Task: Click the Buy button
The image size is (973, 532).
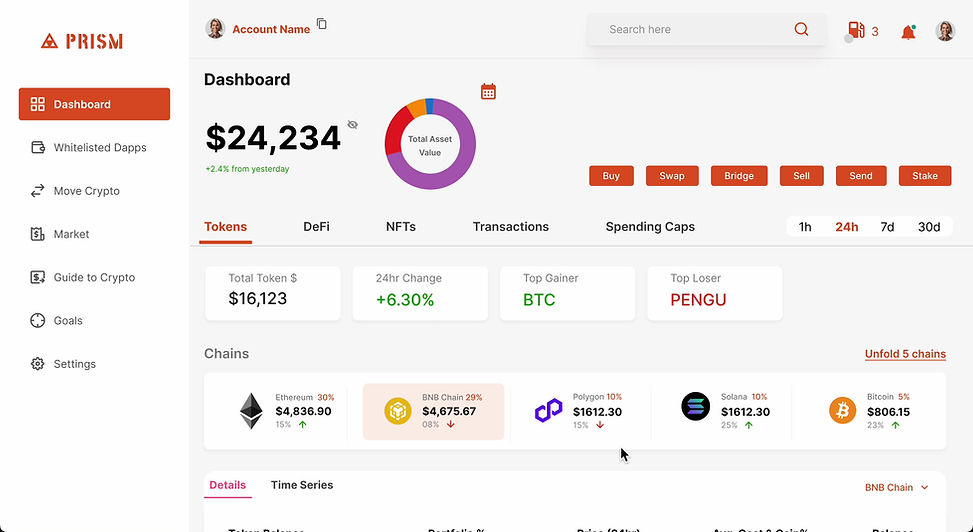Action: tap(611, 176)
